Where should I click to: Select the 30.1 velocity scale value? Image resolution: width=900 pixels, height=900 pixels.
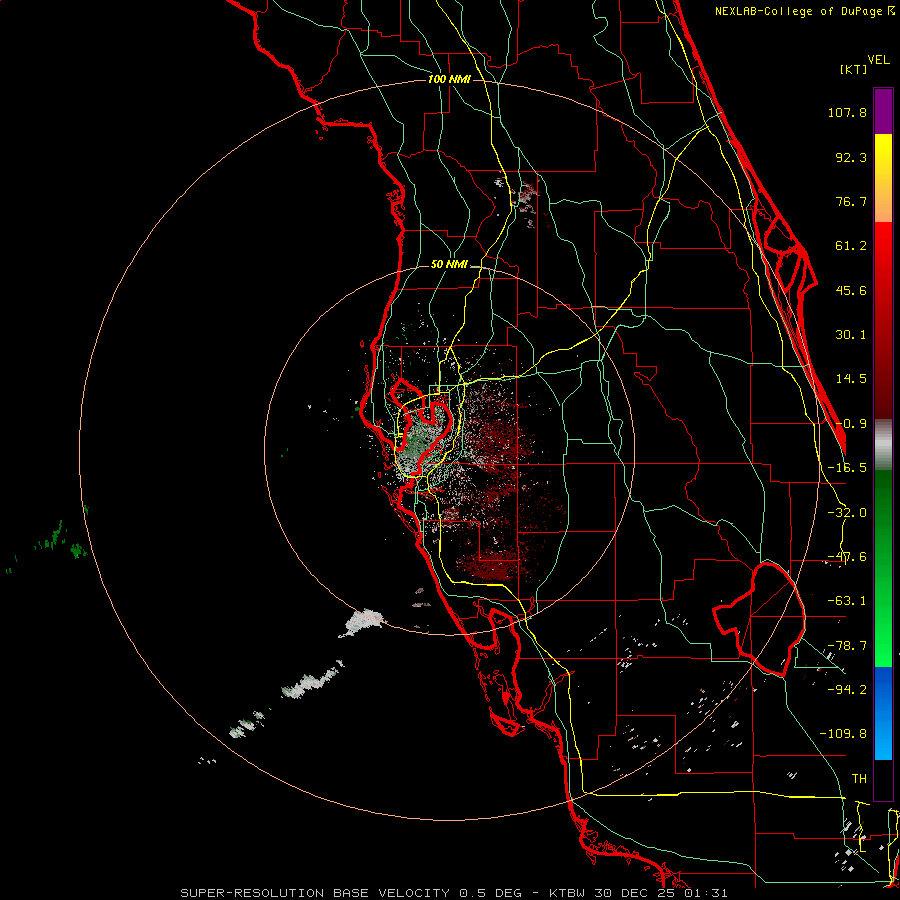click(851, 335)
